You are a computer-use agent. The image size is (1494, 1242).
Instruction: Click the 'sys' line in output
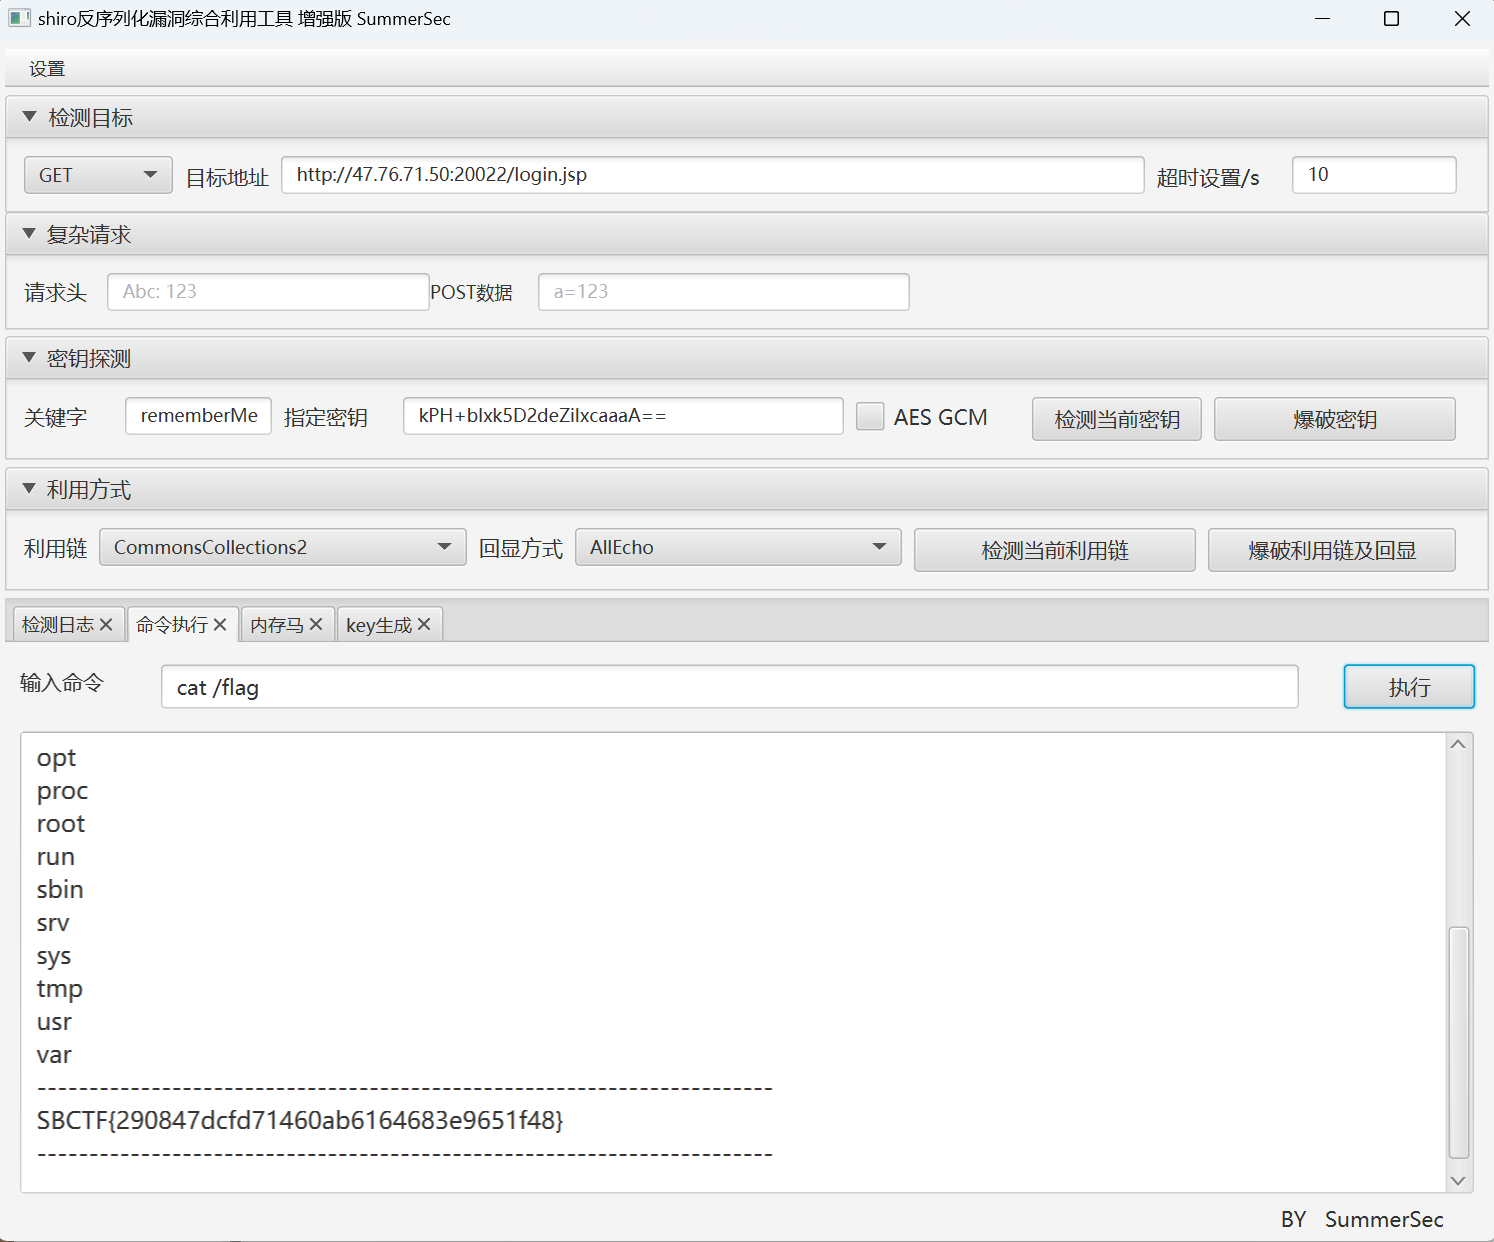[54, 956]
